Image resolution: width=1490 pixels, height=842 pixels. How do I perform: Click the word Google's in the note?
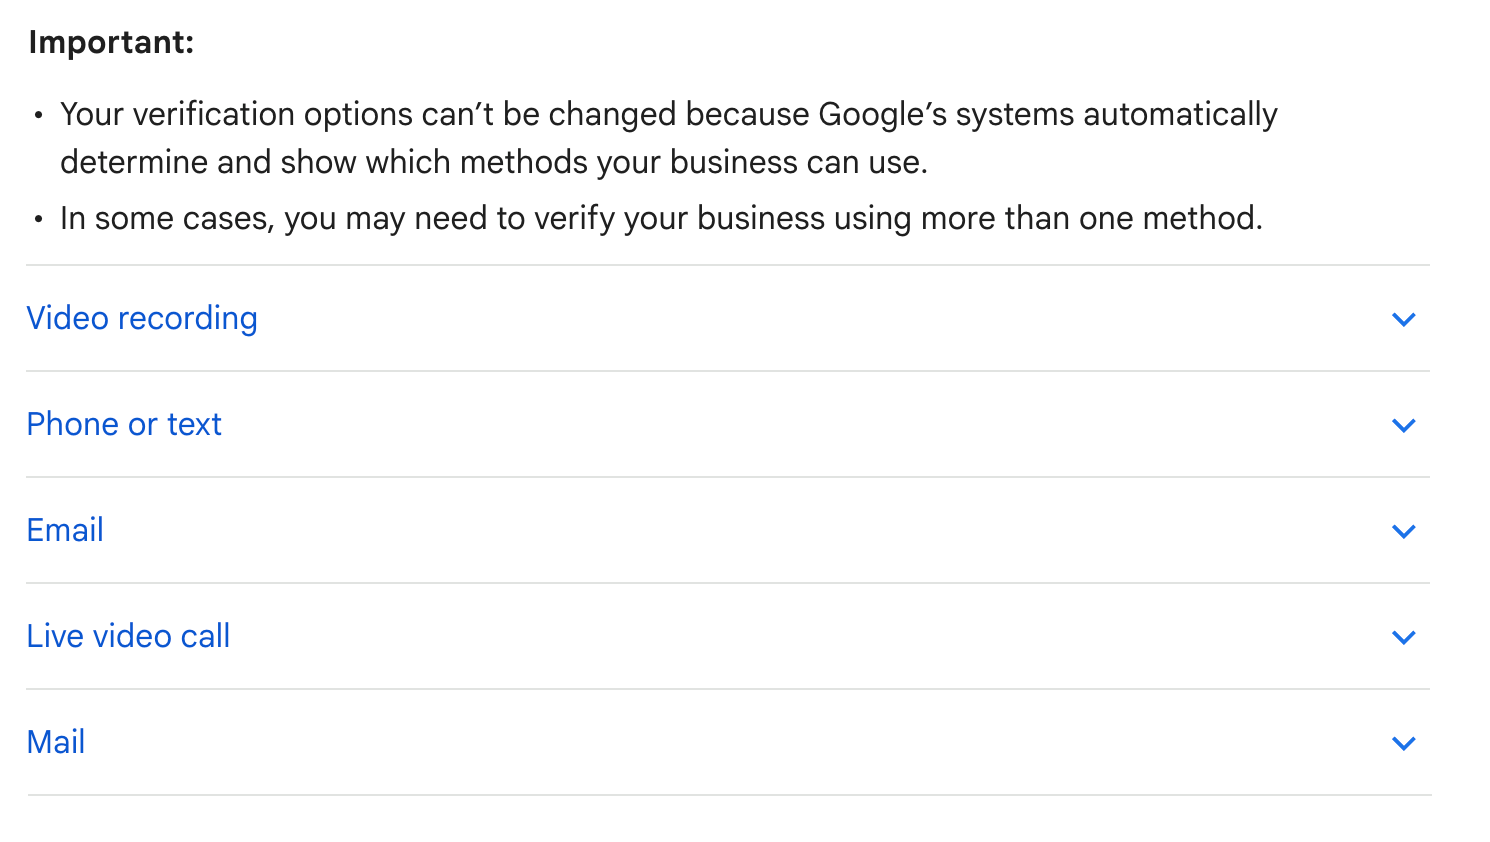tap(882, 114)
